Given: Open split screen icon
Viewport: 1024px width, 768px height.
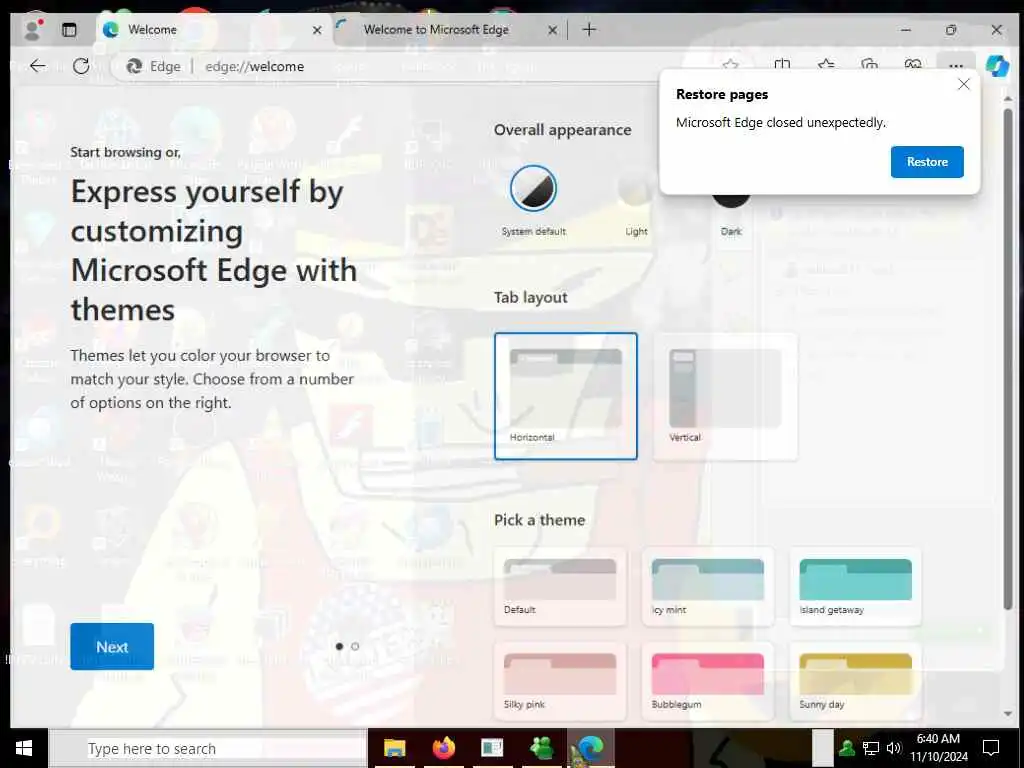Looking at the screenshot, I should [x=782, y=65].
